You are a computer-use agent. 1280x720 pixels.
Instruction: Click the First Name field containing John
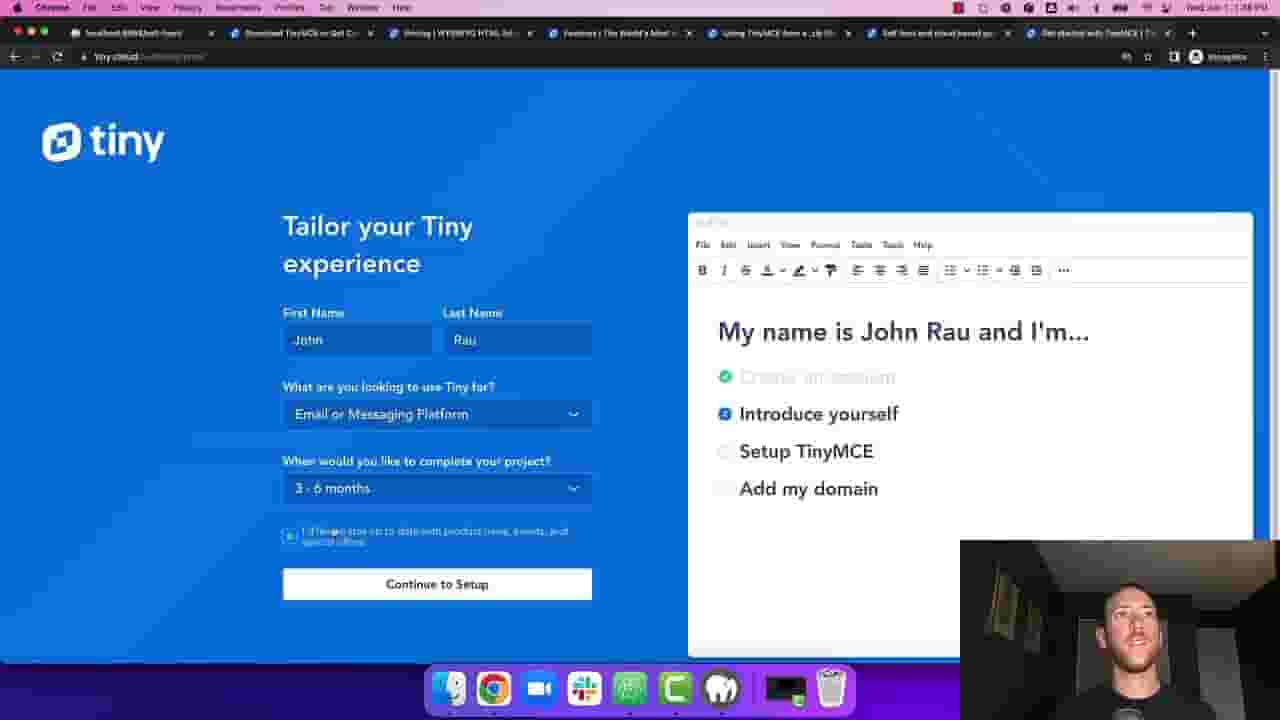357,340
